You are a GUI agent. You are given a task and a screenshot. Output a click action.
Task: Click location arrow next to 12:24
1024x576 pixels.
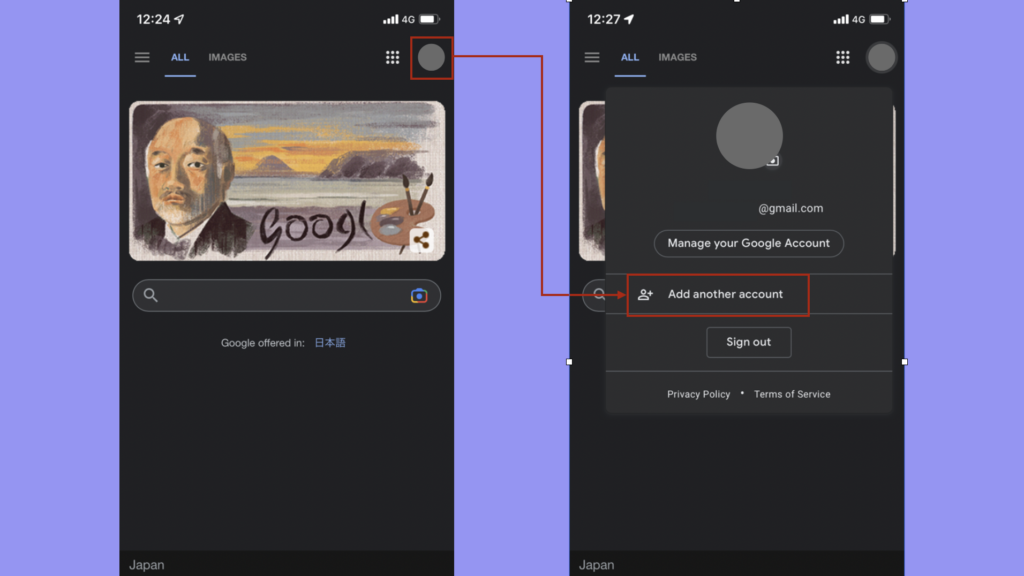click(x=179, y=20)
